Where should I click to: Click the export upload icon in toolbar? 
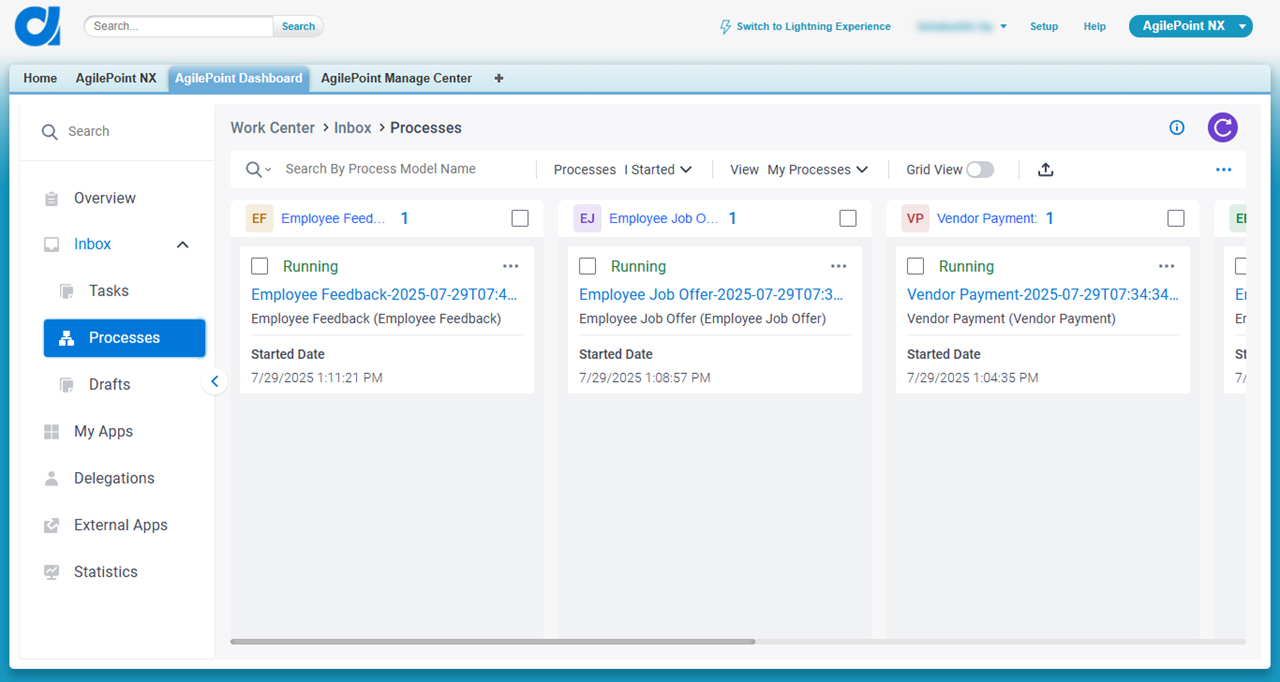pyautogui.click(x=1045, y=170)
